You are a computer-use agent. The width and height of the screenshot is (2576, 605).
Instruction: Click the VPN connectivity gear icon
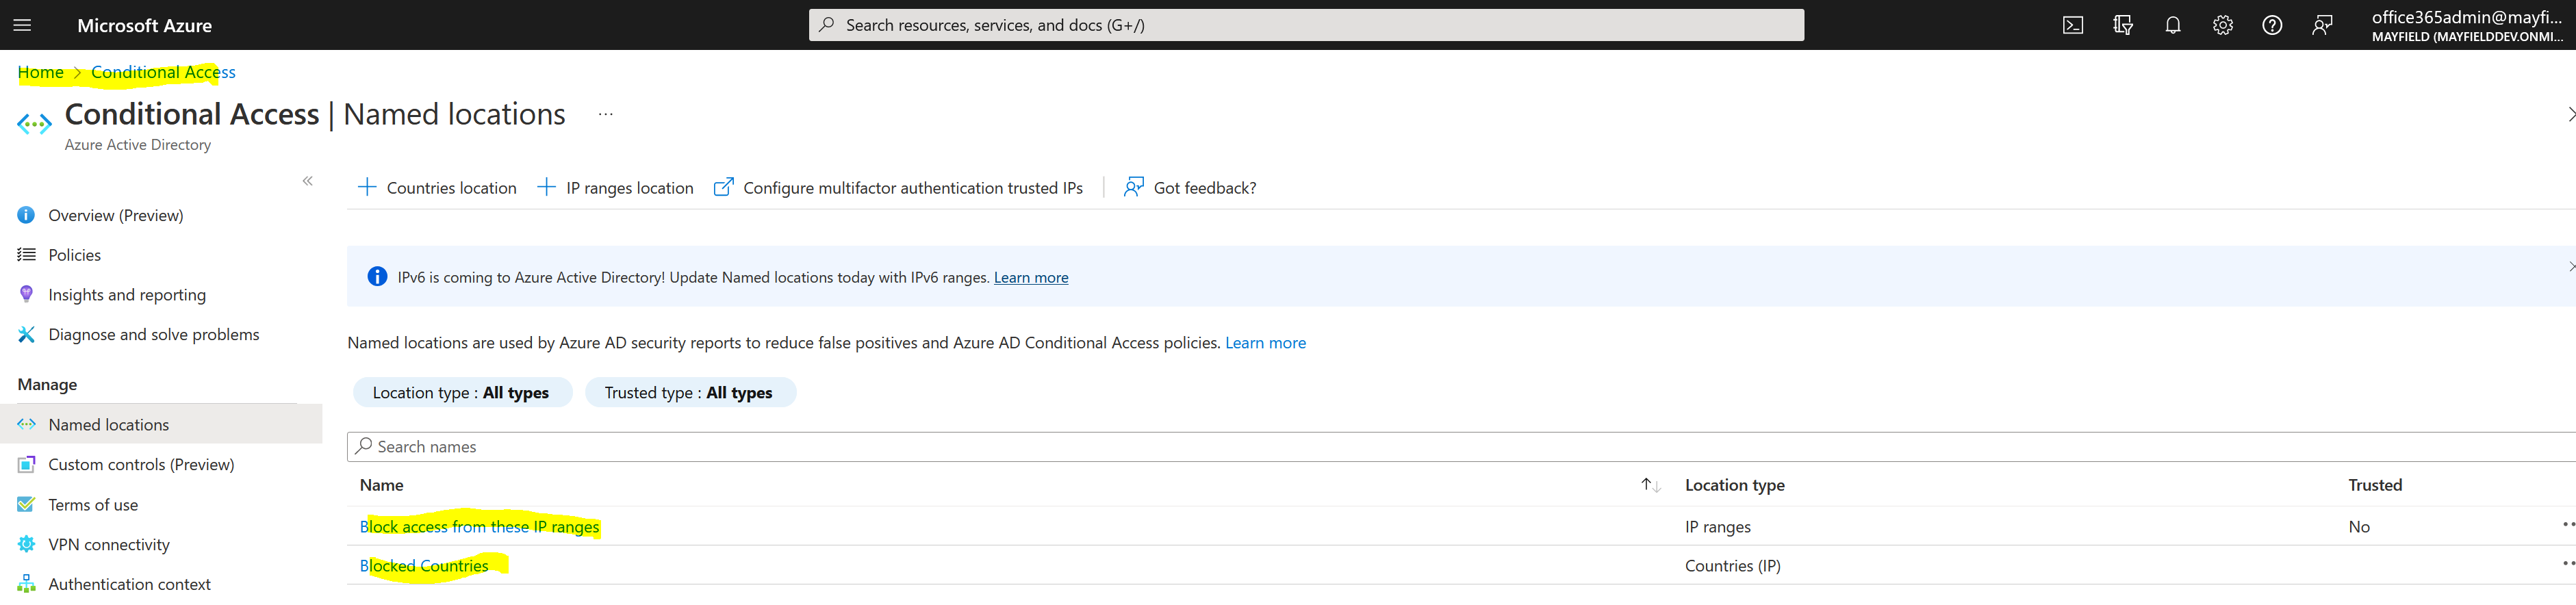click(x=26, y=544)
